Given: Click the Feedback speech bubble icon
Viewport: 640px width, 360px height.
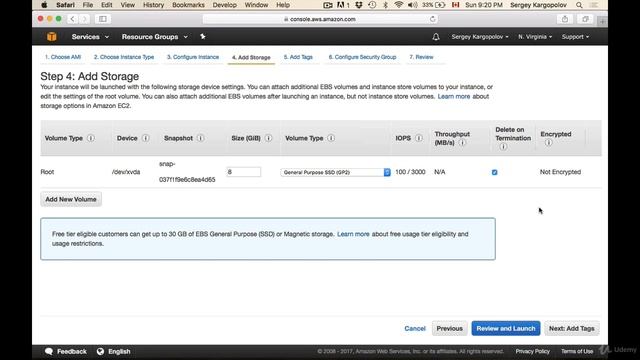Looking at the screenshot, I should coord(49,351).
